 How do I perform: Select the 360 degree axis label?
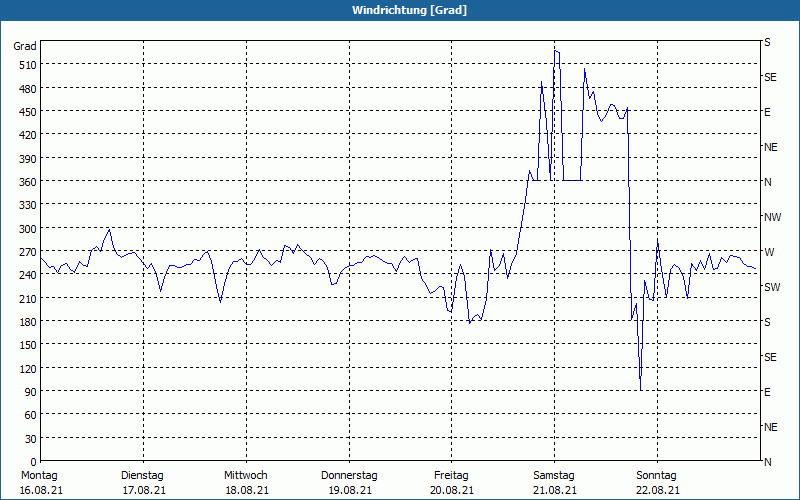tap(27, 181)
